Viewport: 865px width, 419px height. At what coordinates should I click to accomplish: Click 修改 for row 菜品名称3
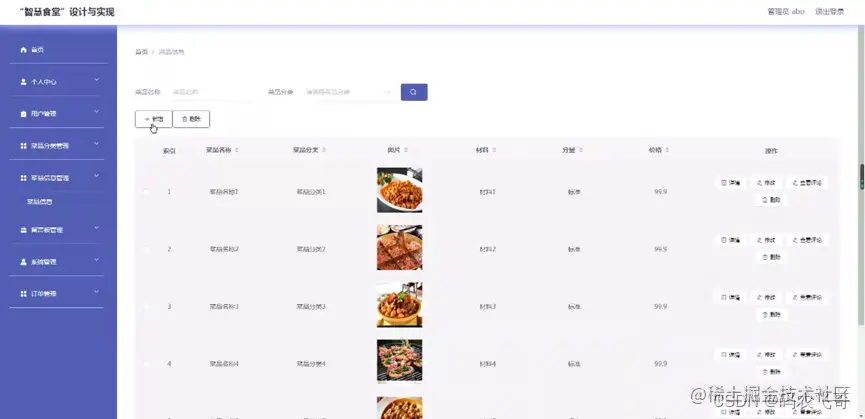[x=766, y=297]
